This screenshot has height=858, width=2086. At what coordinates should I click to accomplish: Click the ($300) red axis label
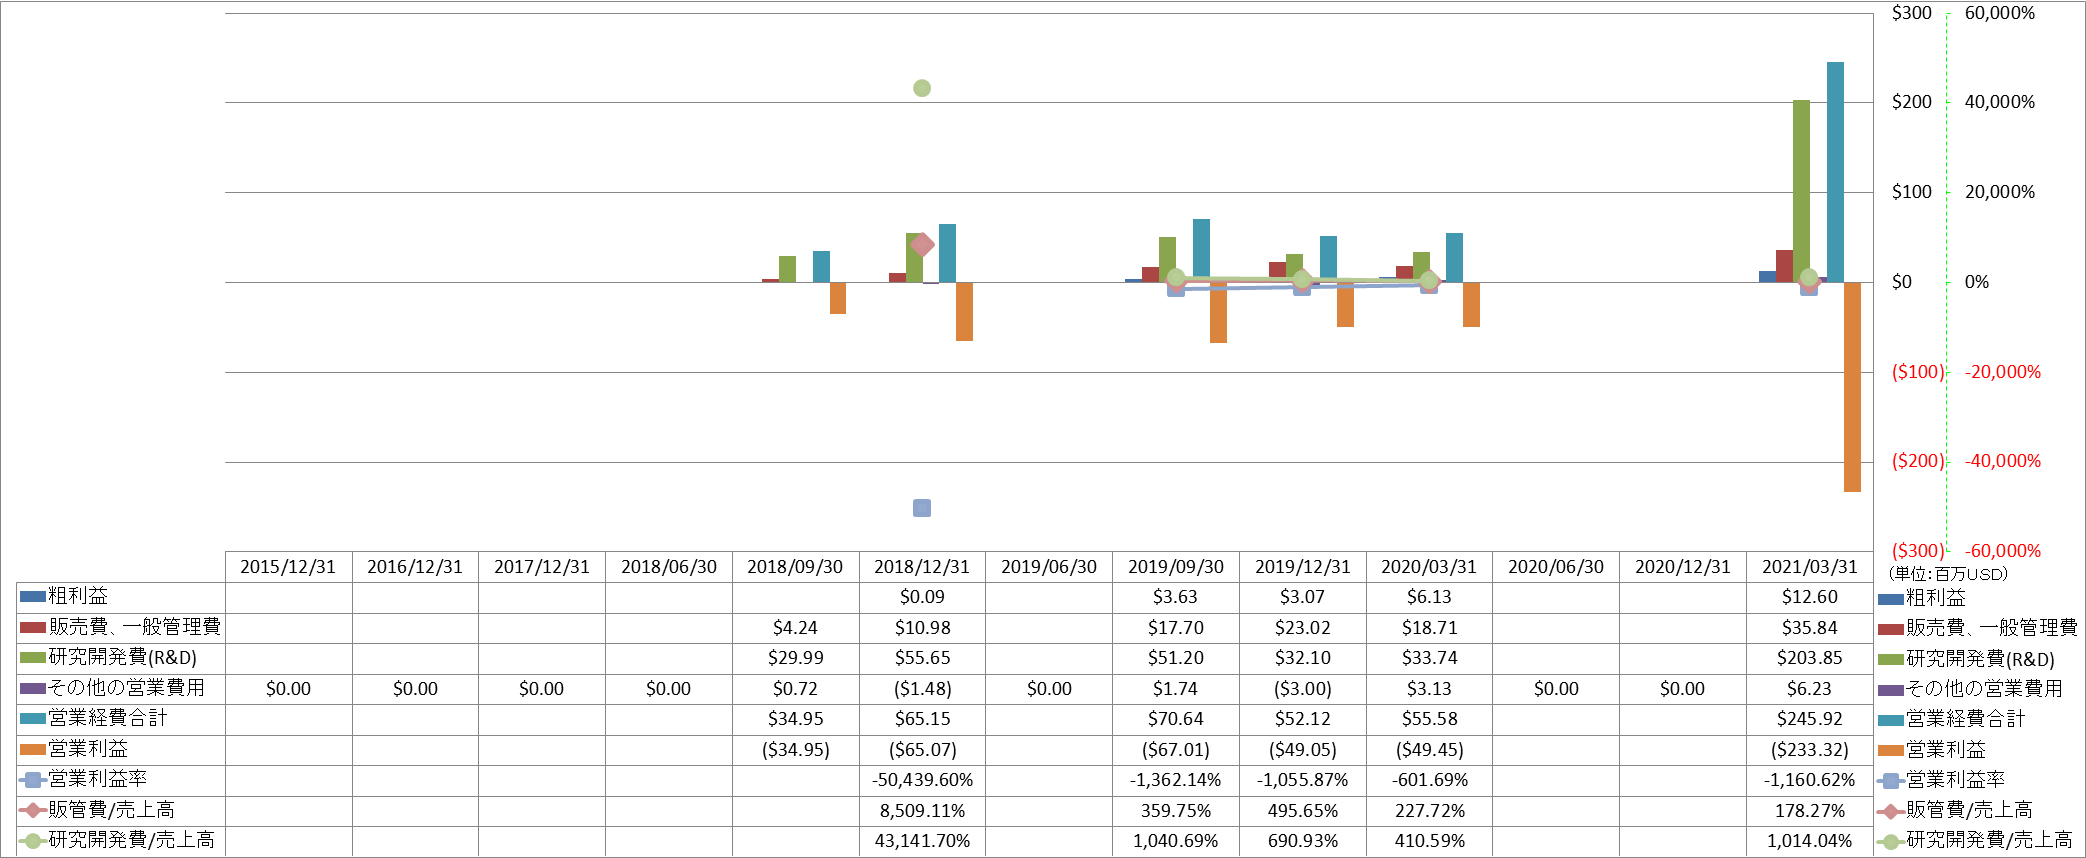[x=1918, y=551]
